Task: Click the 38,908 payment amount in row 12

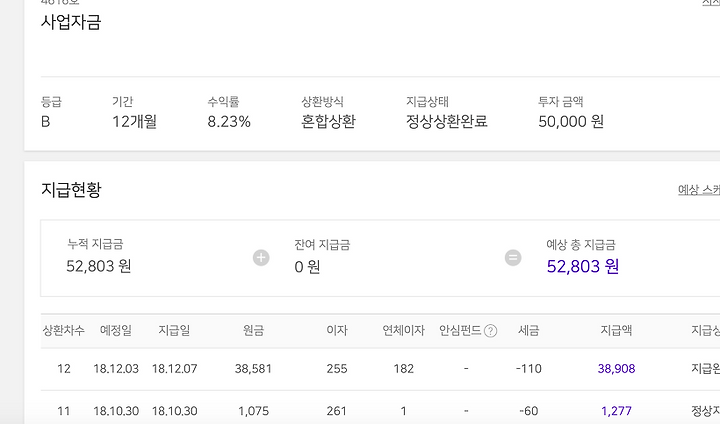Action: pos(616,369)
